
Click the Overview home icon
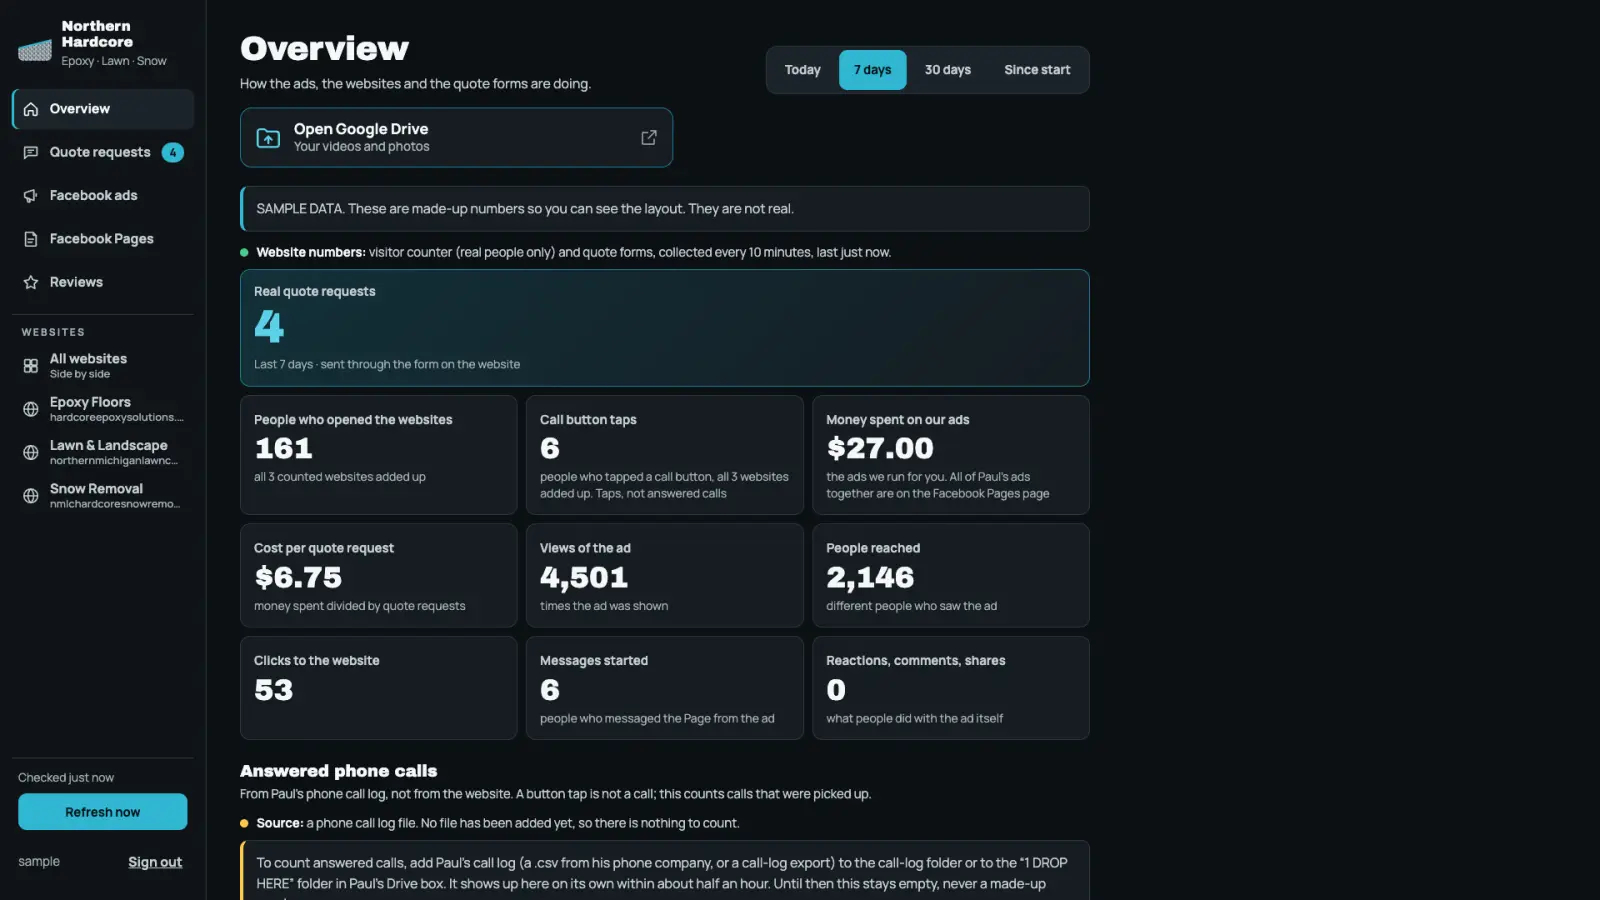point(31,109)
